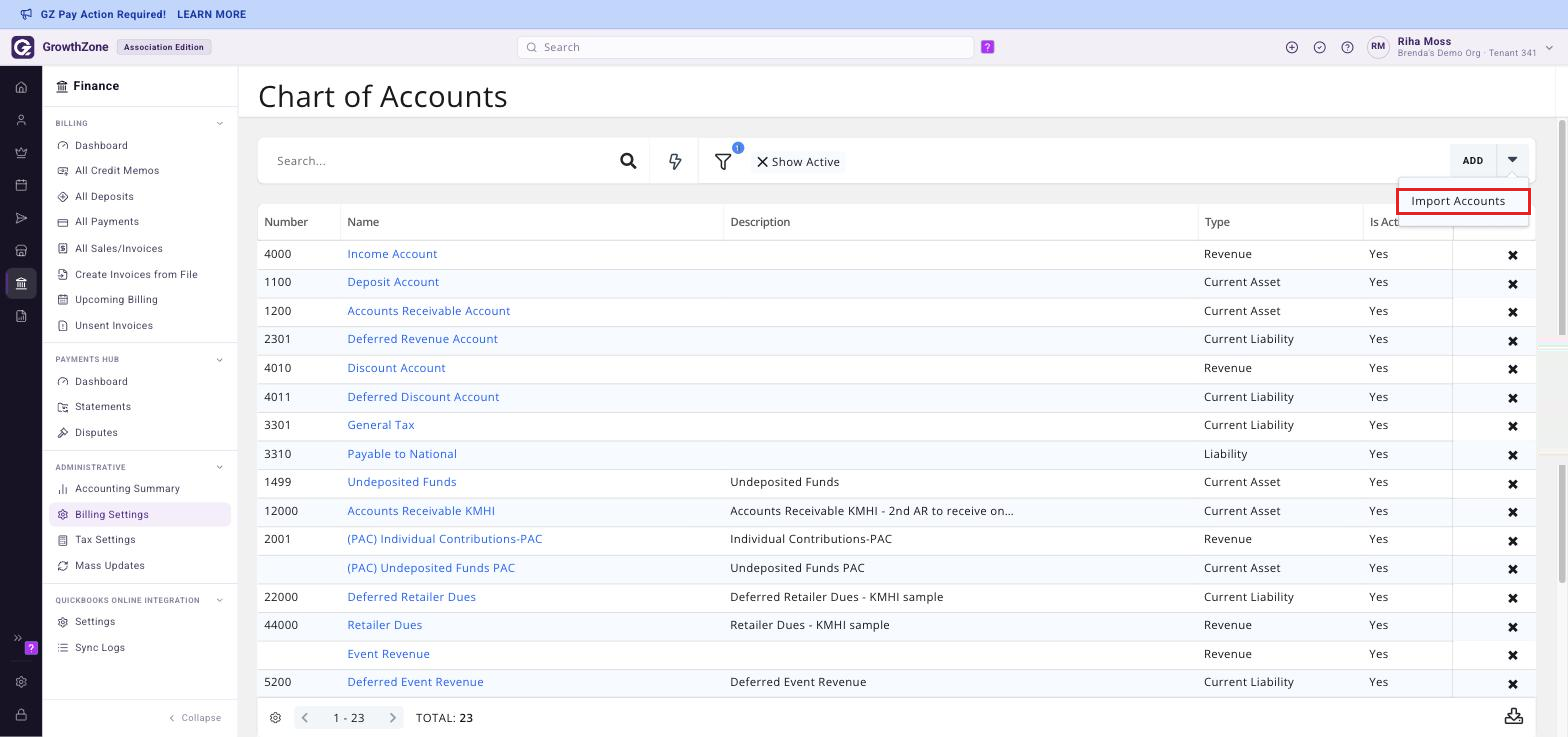
Task: Open the Contacts person icon in left rail
Action: point(21,120)
